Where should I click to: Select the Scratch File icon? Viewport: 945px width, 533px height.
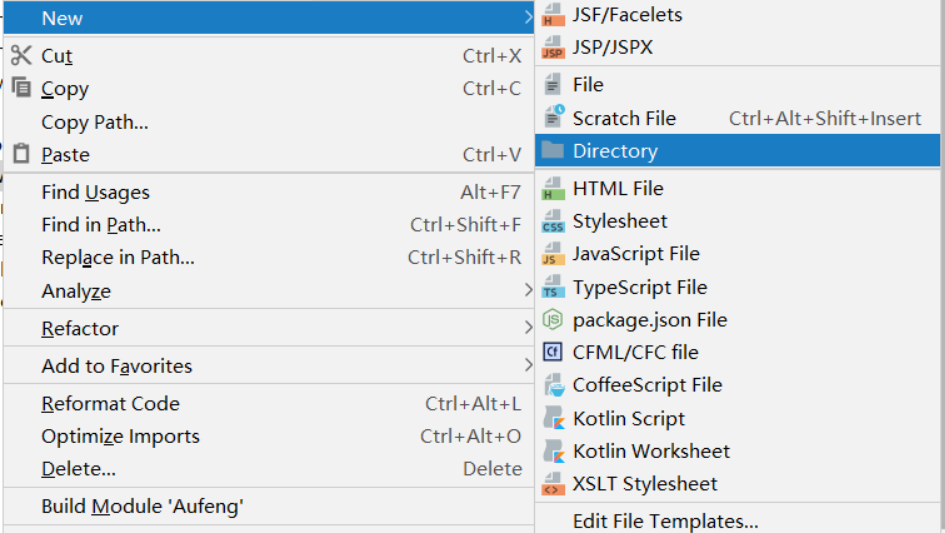click(x=553, y=117)
